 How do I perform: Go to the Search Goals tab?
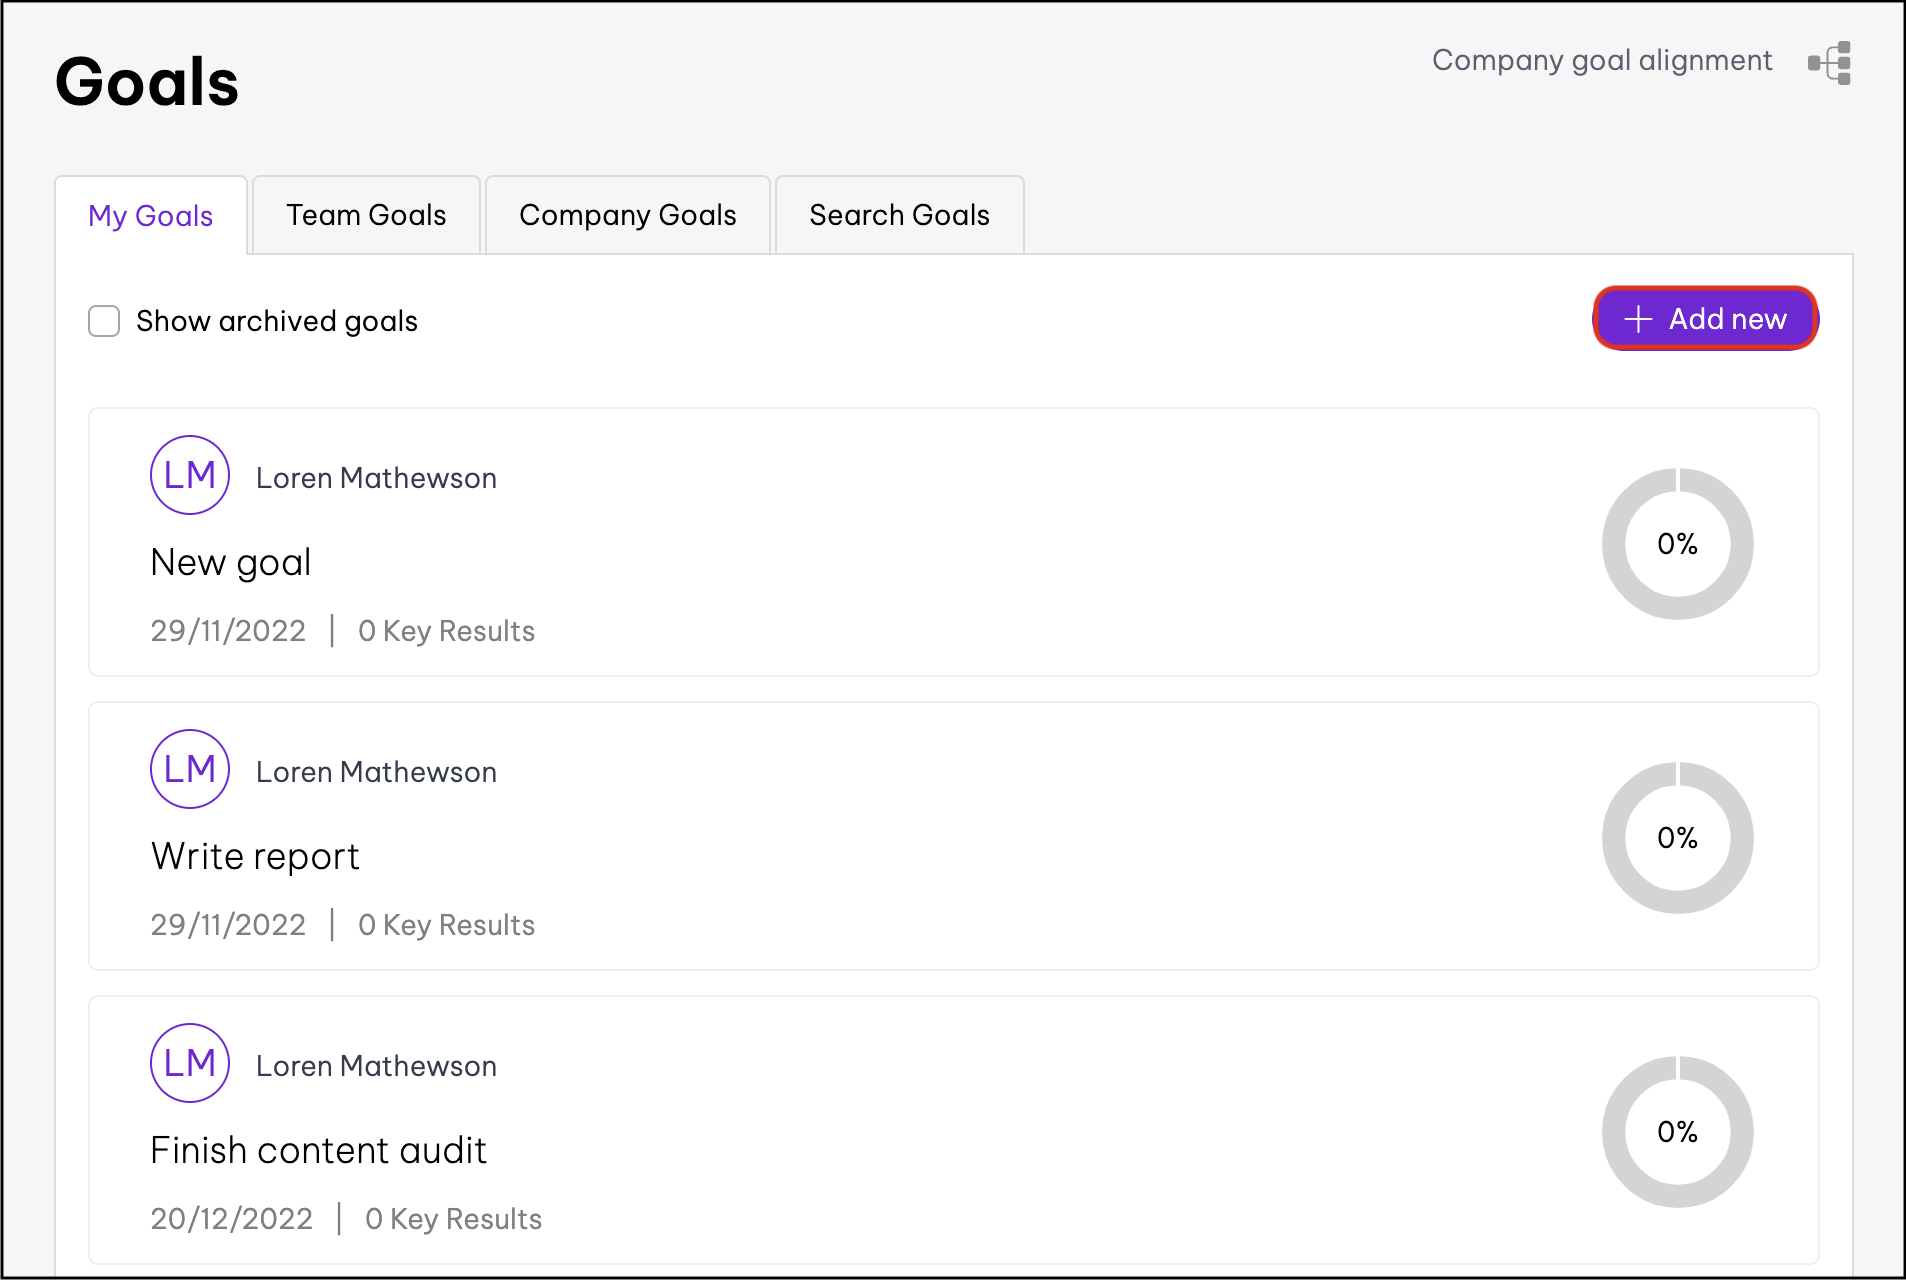tap(899, 215)
